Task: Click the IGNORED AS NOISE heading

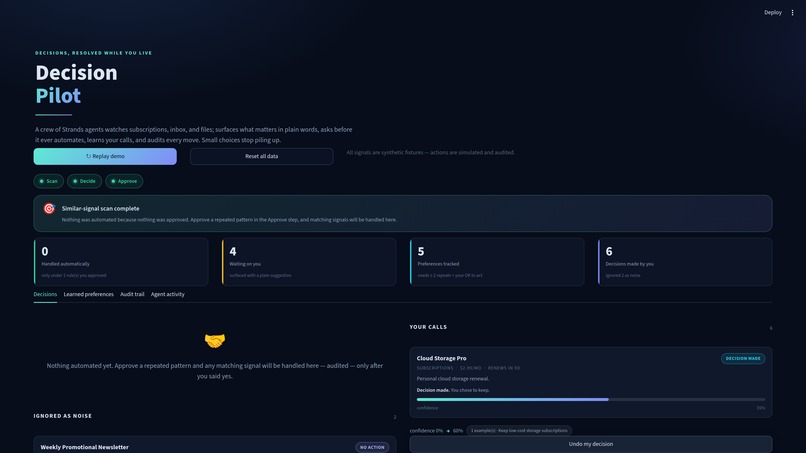Action: (63, 416)
